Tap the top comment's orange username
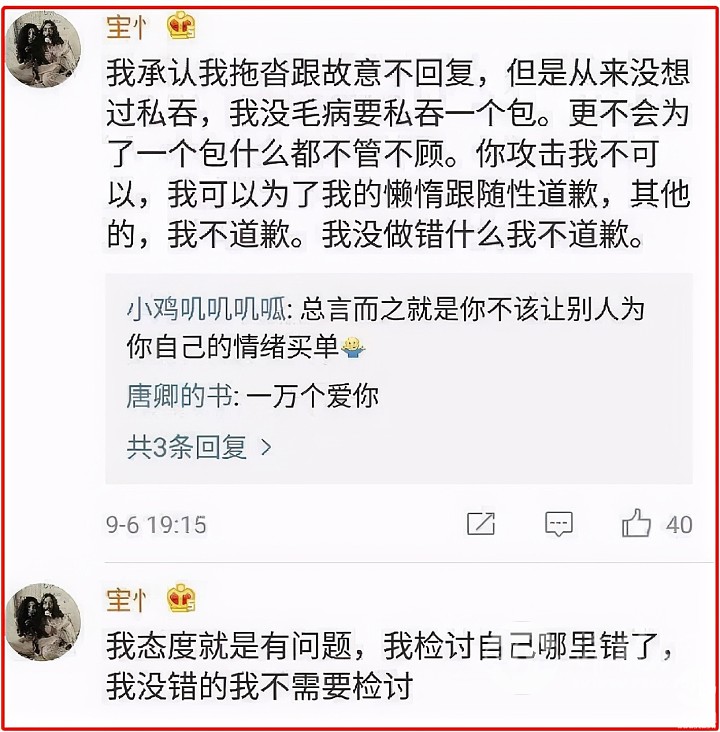This screenshot has height=732, width=720. (x=127, y=27)
